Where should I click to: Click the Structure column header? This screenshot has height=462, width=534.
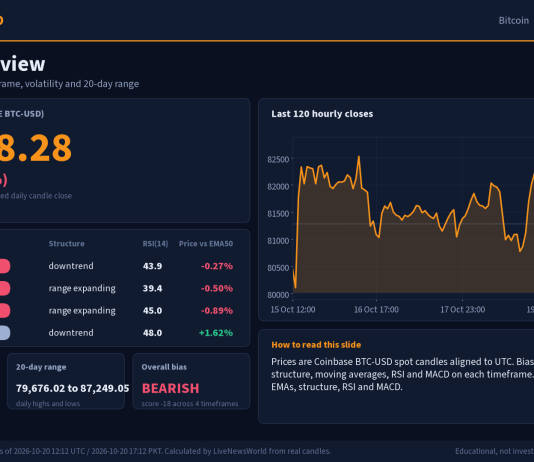(66, 244)
